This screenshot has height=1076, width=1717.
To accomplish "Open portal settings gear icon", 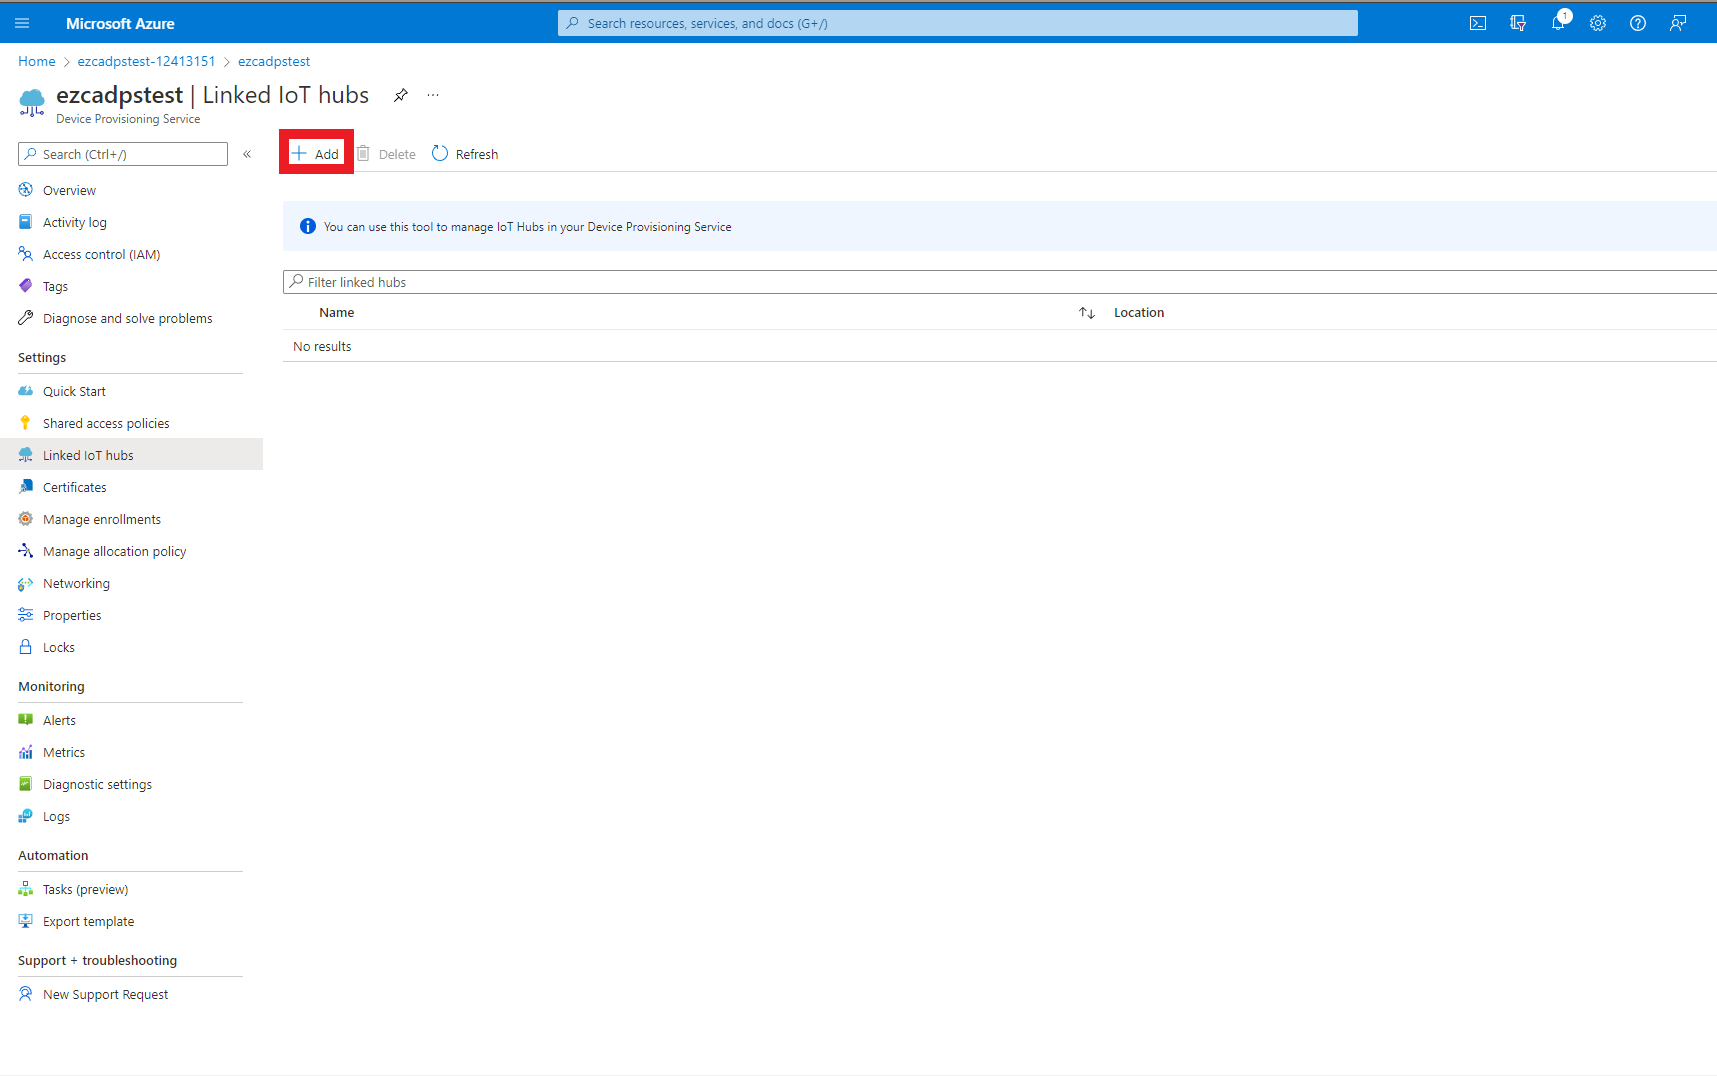I will point(1598,23).
